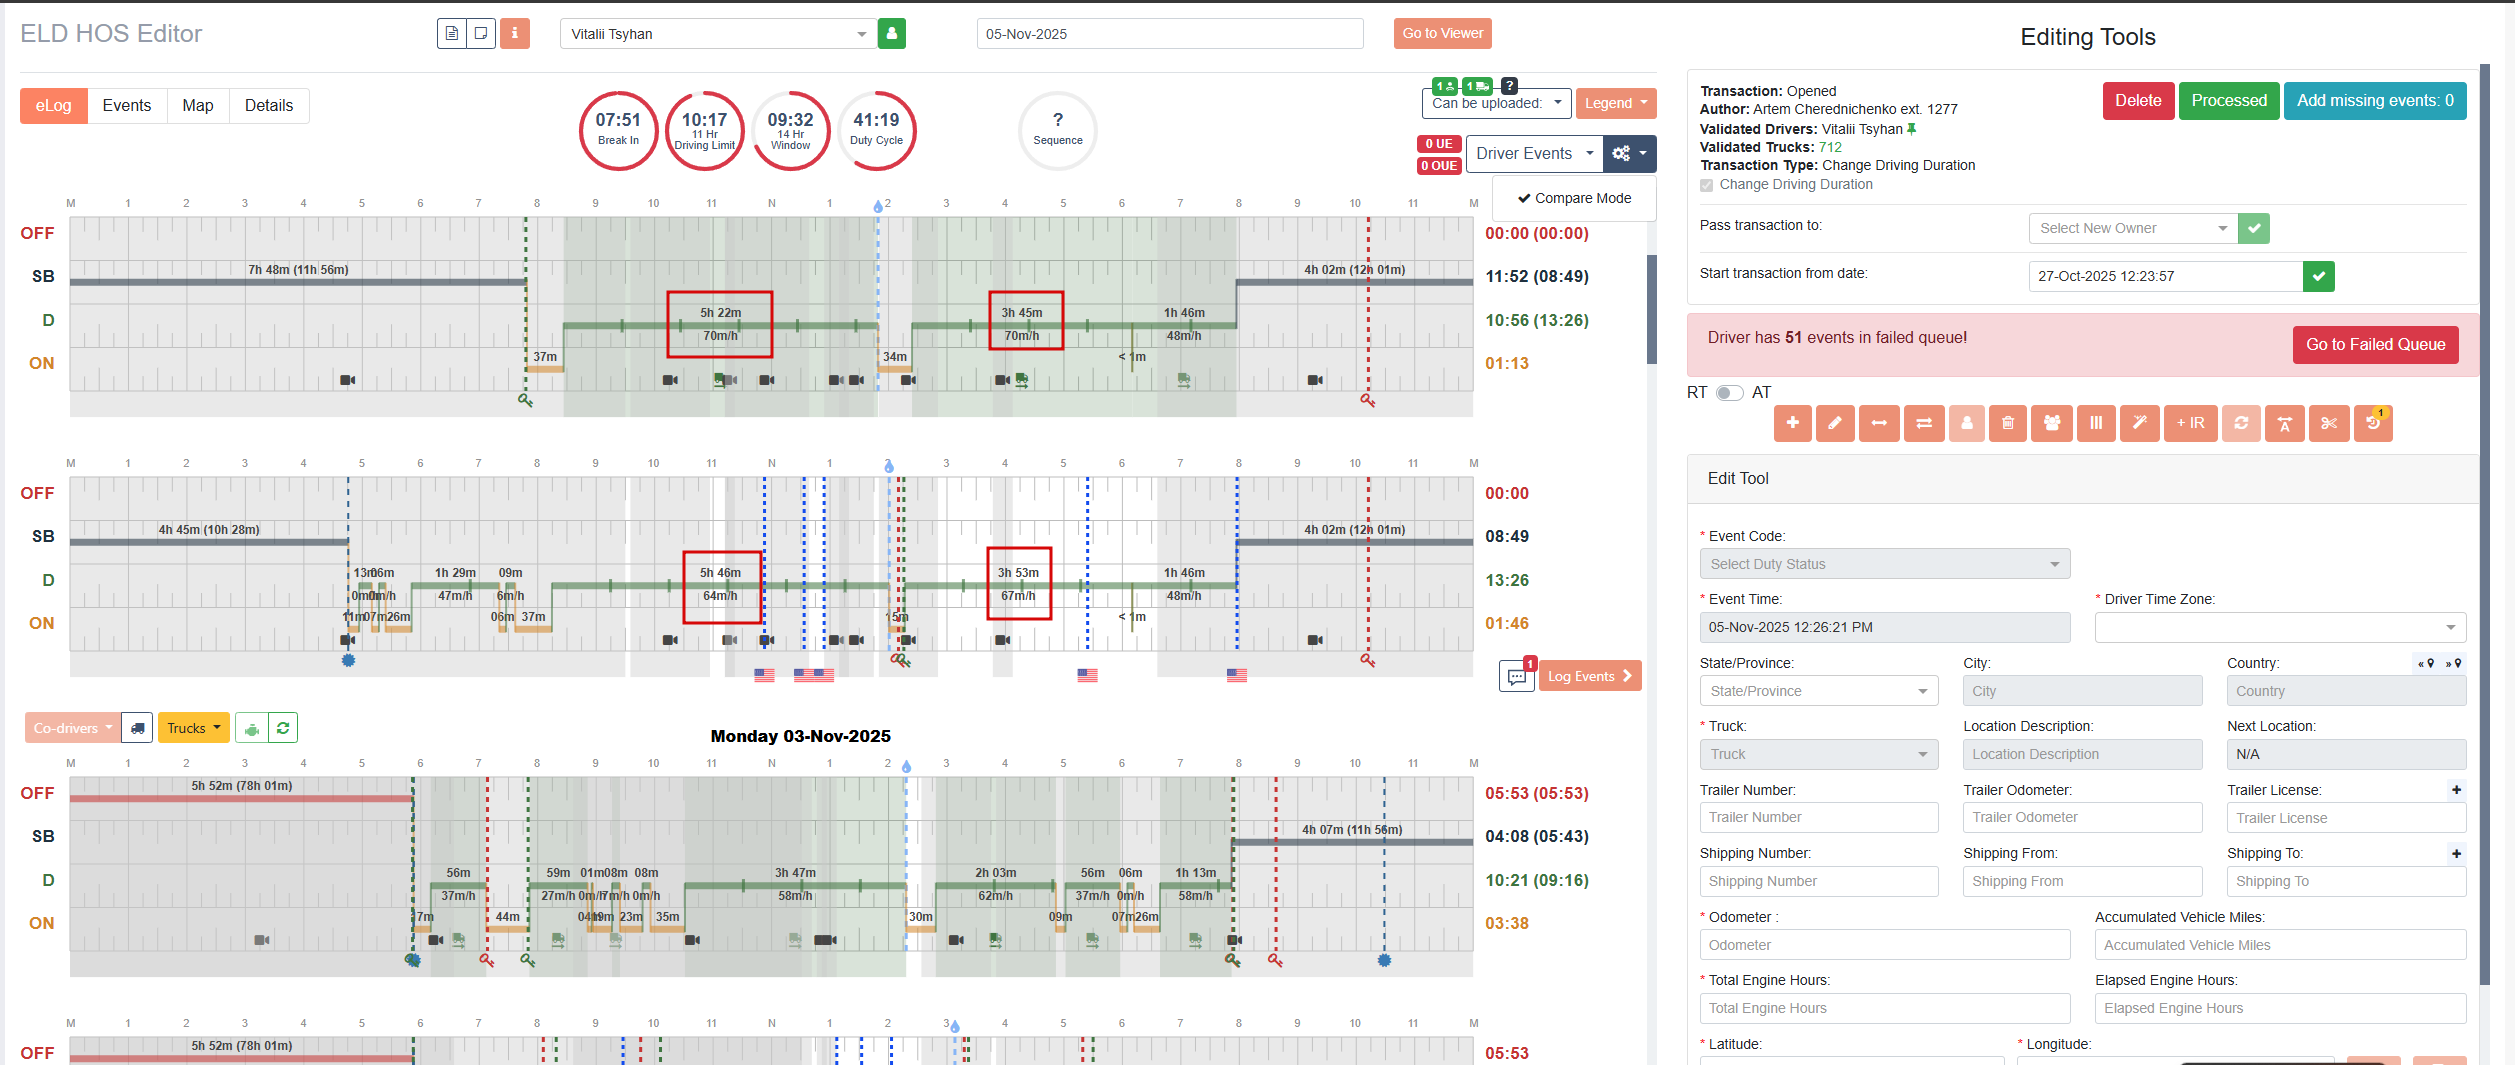This screenshot has width=2515, height=1065.
Task: Confirm the start transaction date green check
Action: pos(2319,276)
